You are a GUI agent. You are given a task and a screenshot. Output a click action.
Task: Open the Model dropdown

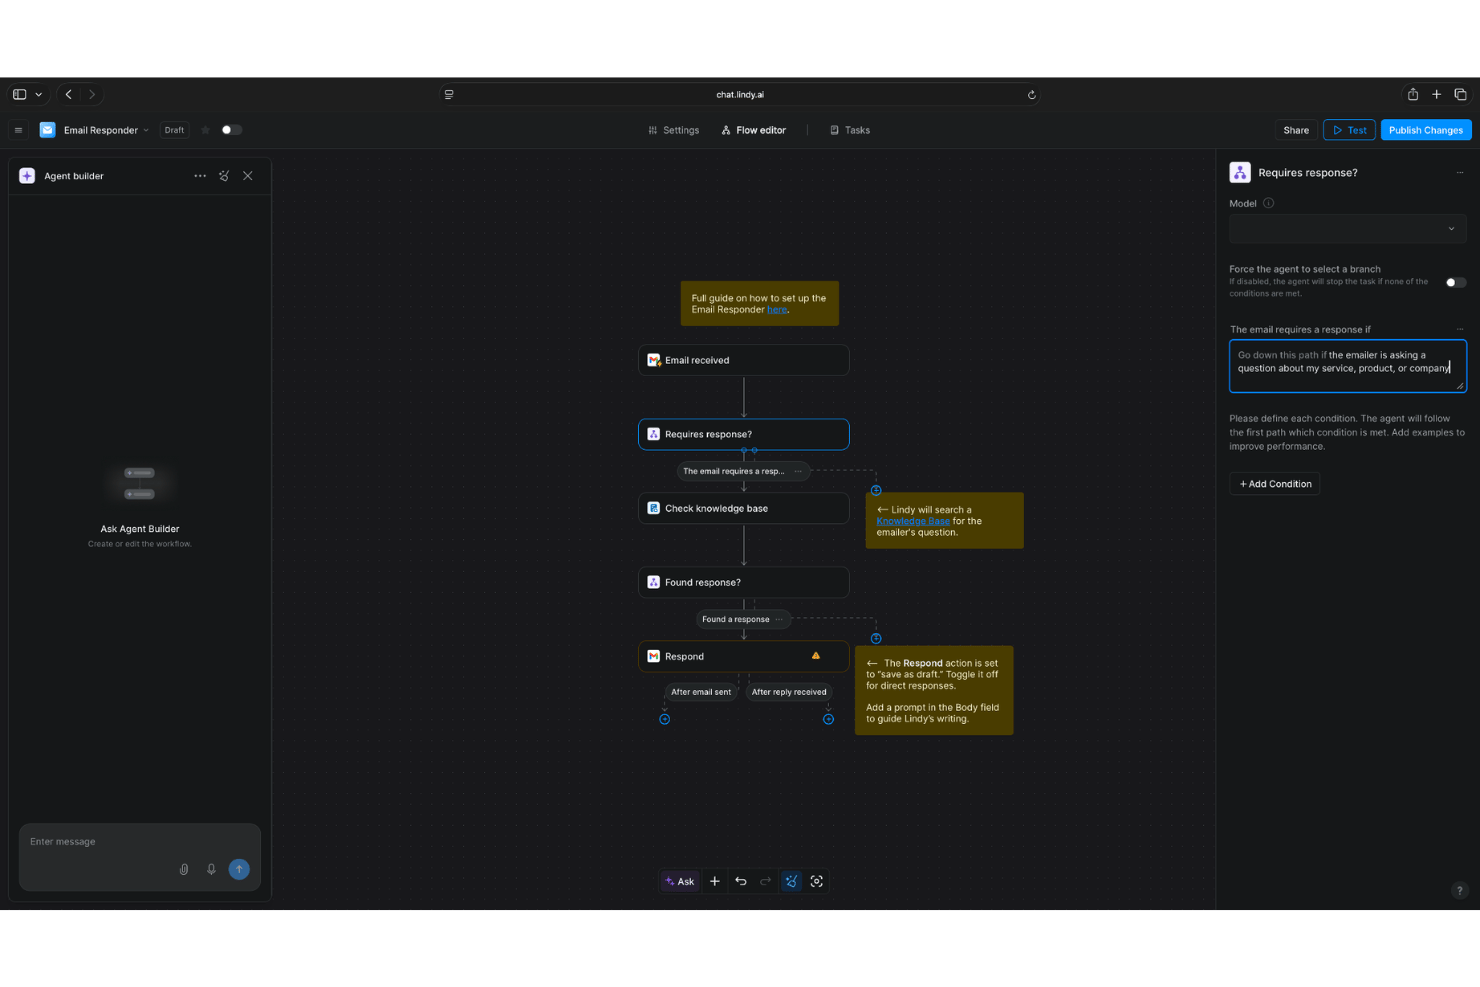point(1348,228)
